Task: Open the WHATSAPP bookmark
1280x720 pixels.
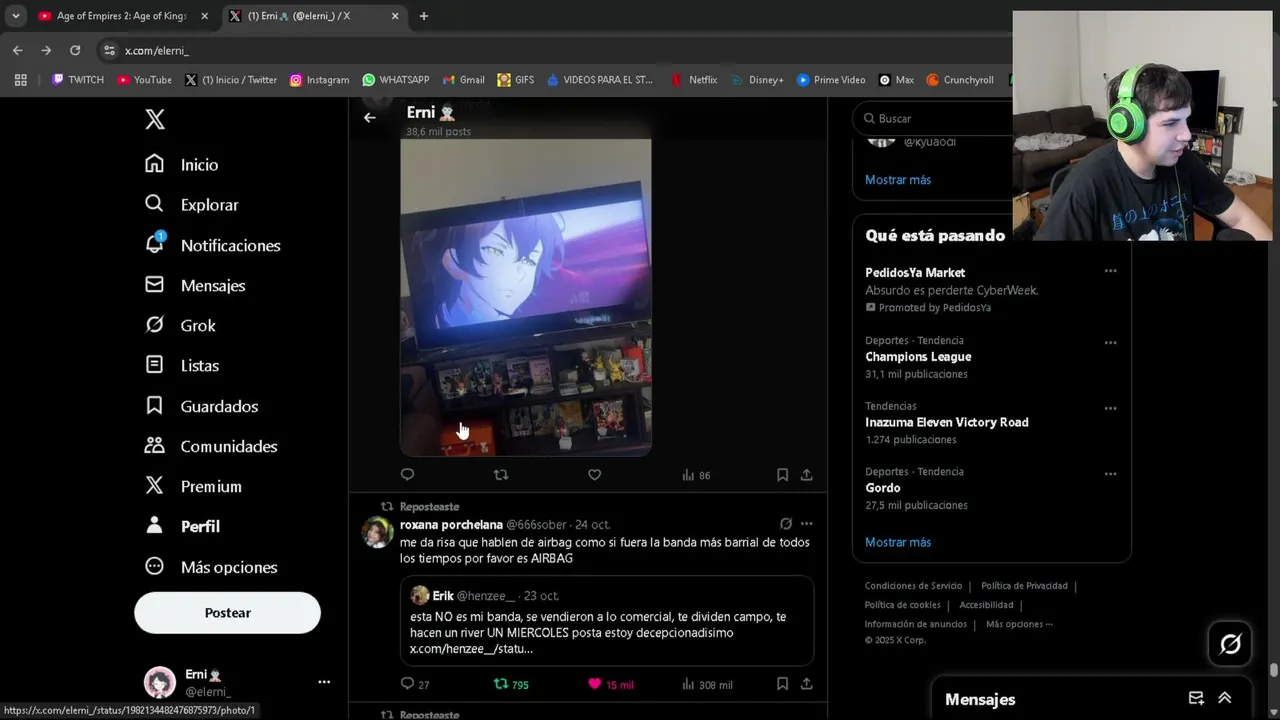Action: pyautogui.click(x=396, y=80)
